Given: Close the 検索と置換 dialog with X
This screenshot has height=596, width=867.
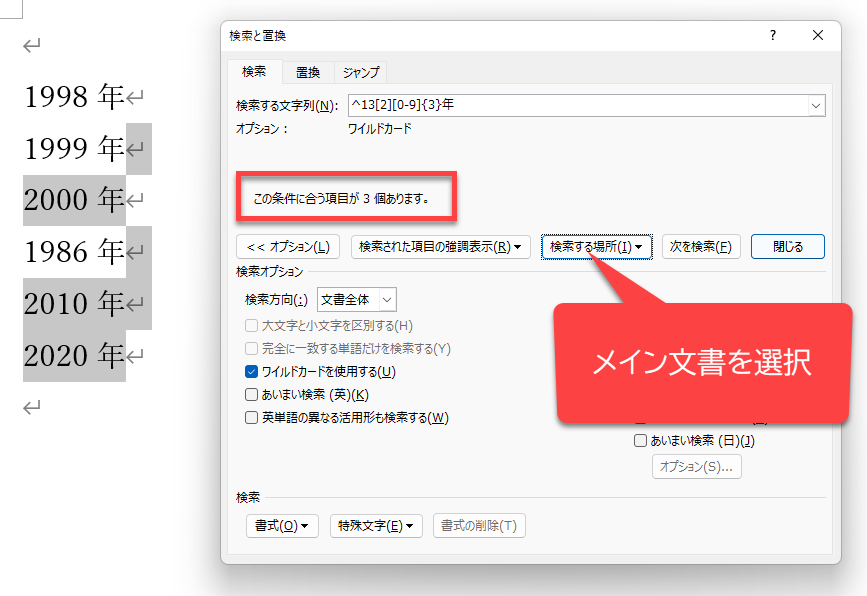Looking at the screenshot, I should (818, 35).
